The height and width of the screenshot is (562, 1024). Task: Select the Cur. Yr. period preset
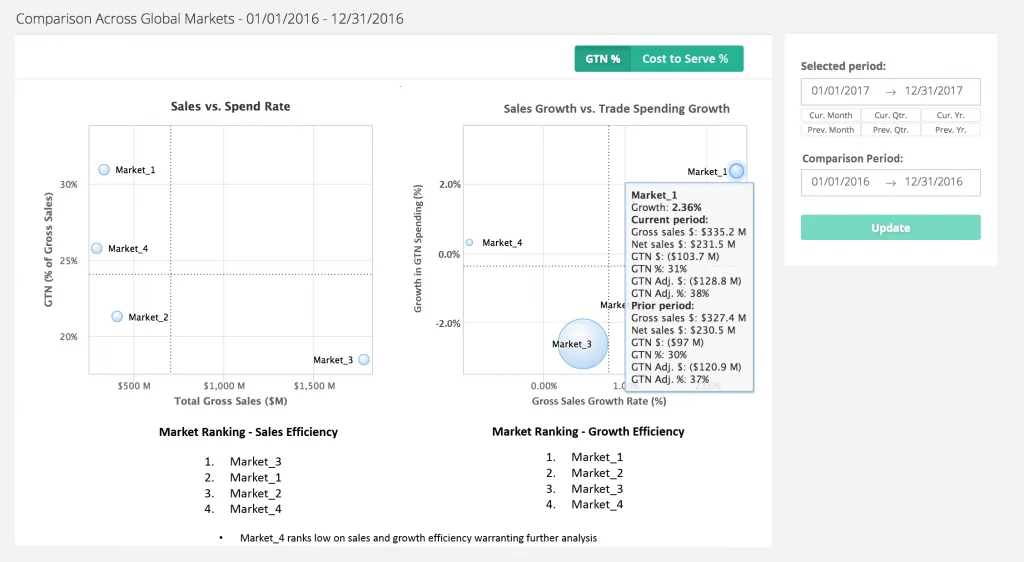(x=950, y=116)
